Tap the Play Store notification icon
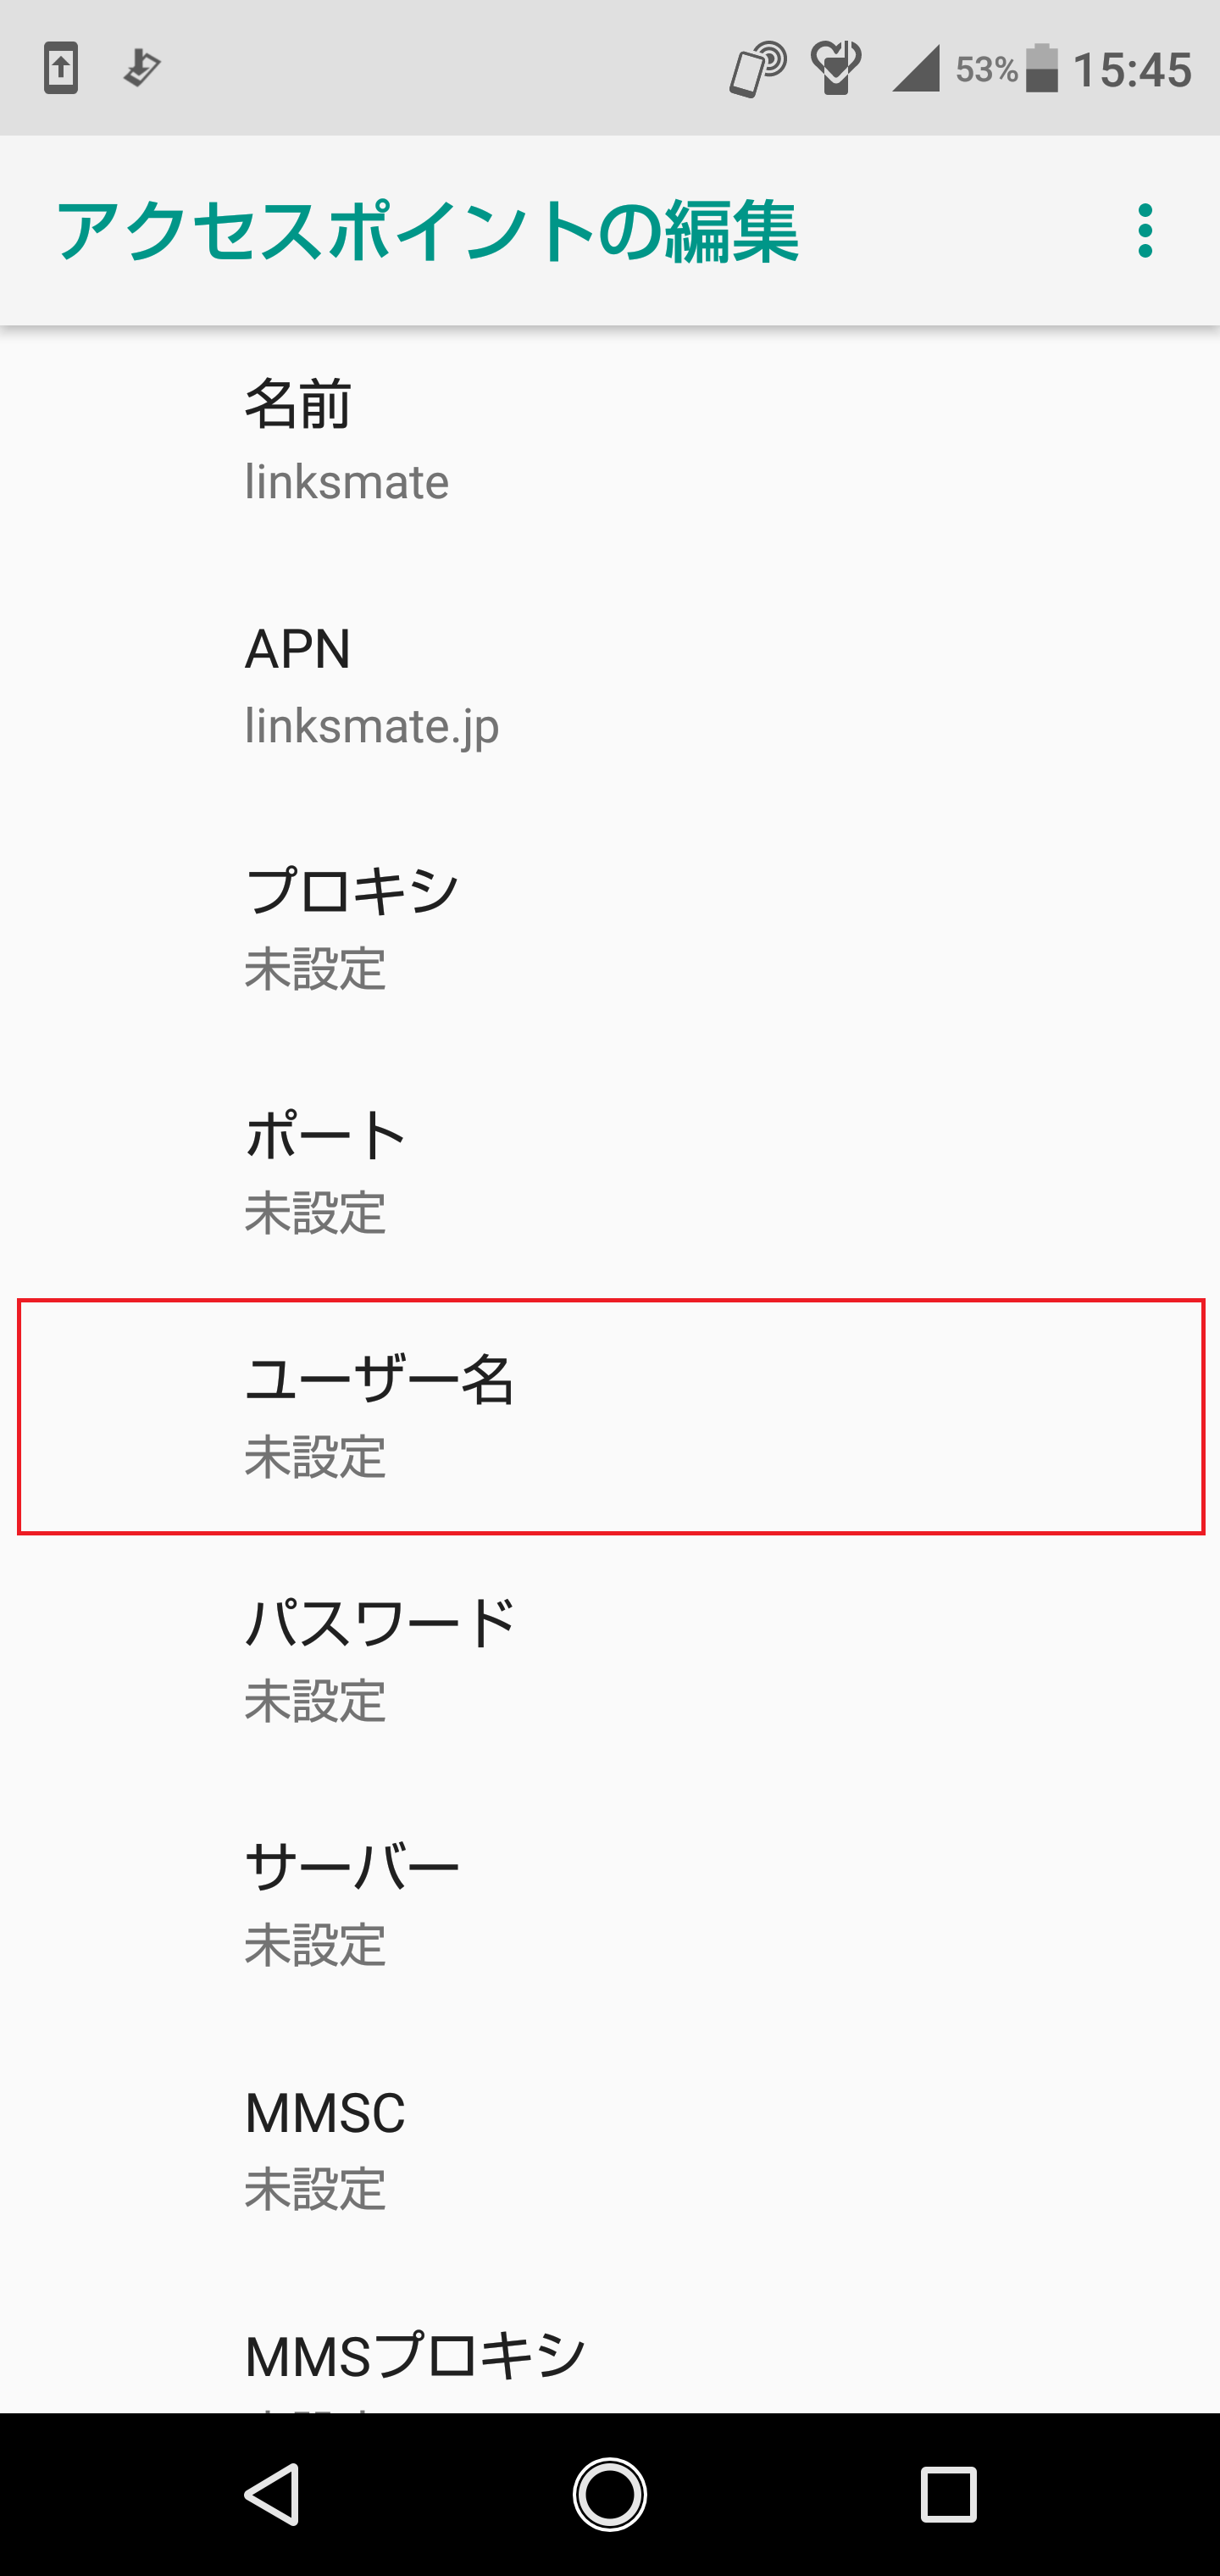Viewport: 1220px width, 2576px height. click(x=141, y=69)
